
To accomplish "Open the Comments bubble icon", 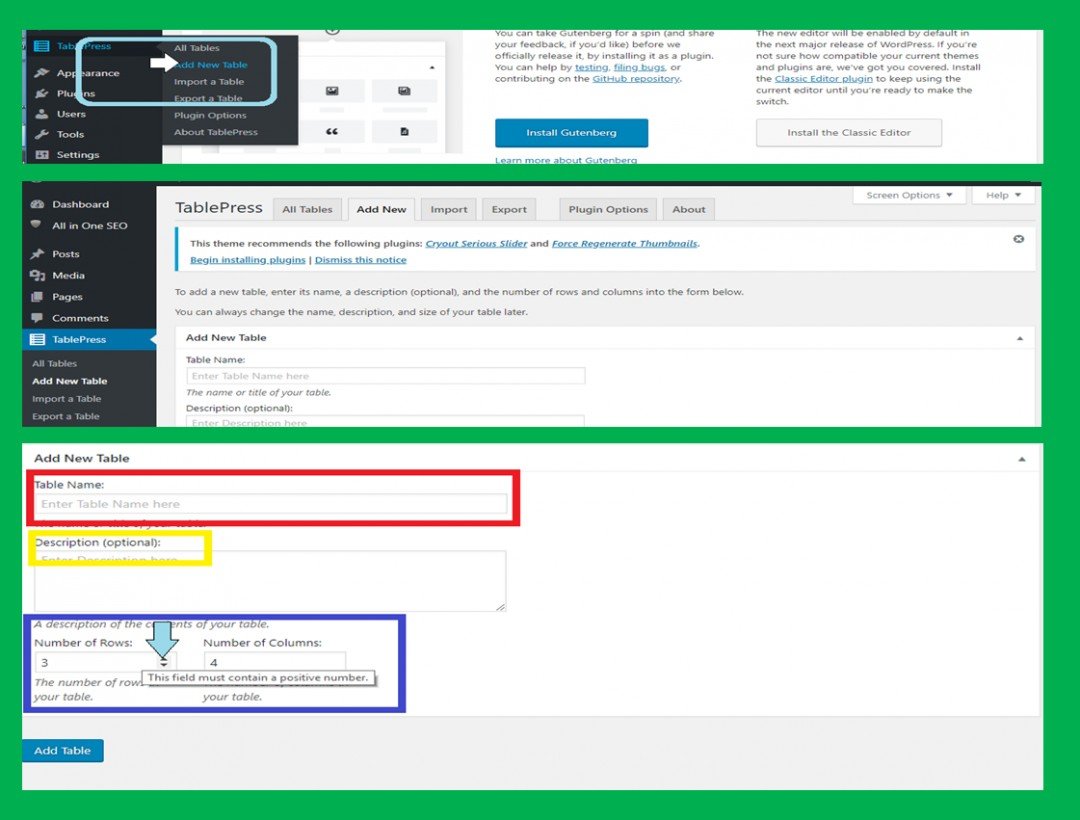I will point(37,317).
